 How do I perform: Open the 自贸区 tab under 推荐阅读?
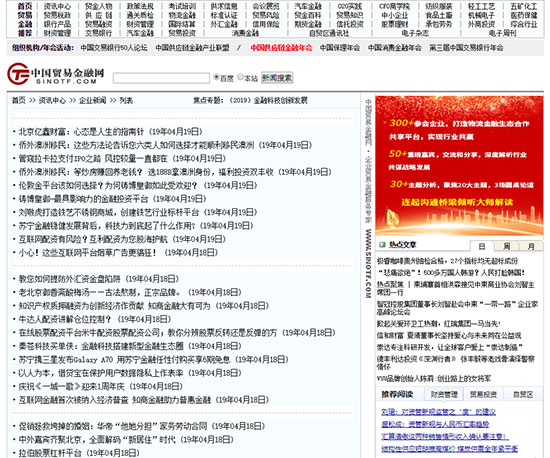(523, 395)
